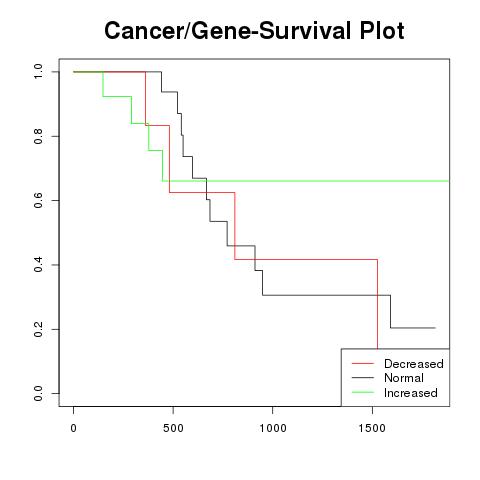Click the 0 x-axis tick label
Viewport: 480px width, 480px height.
(74, 428)
